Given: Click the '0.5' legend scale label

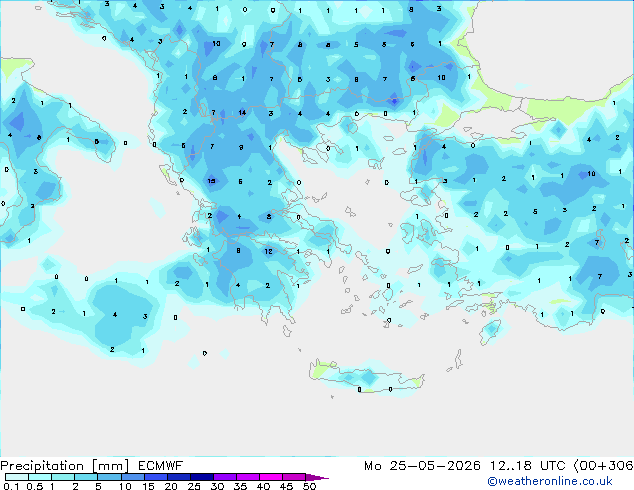Looking at the screenshot, I should (x=34, y=486).
